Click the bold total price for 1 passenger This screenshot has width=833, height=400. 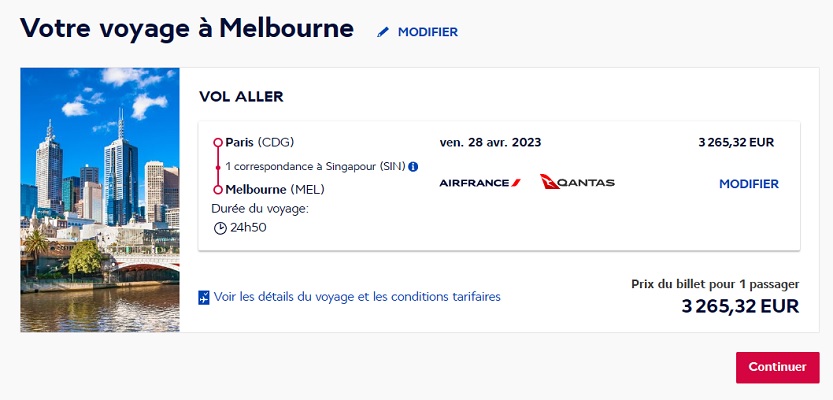pyautogui.click(x=740, y=306)
